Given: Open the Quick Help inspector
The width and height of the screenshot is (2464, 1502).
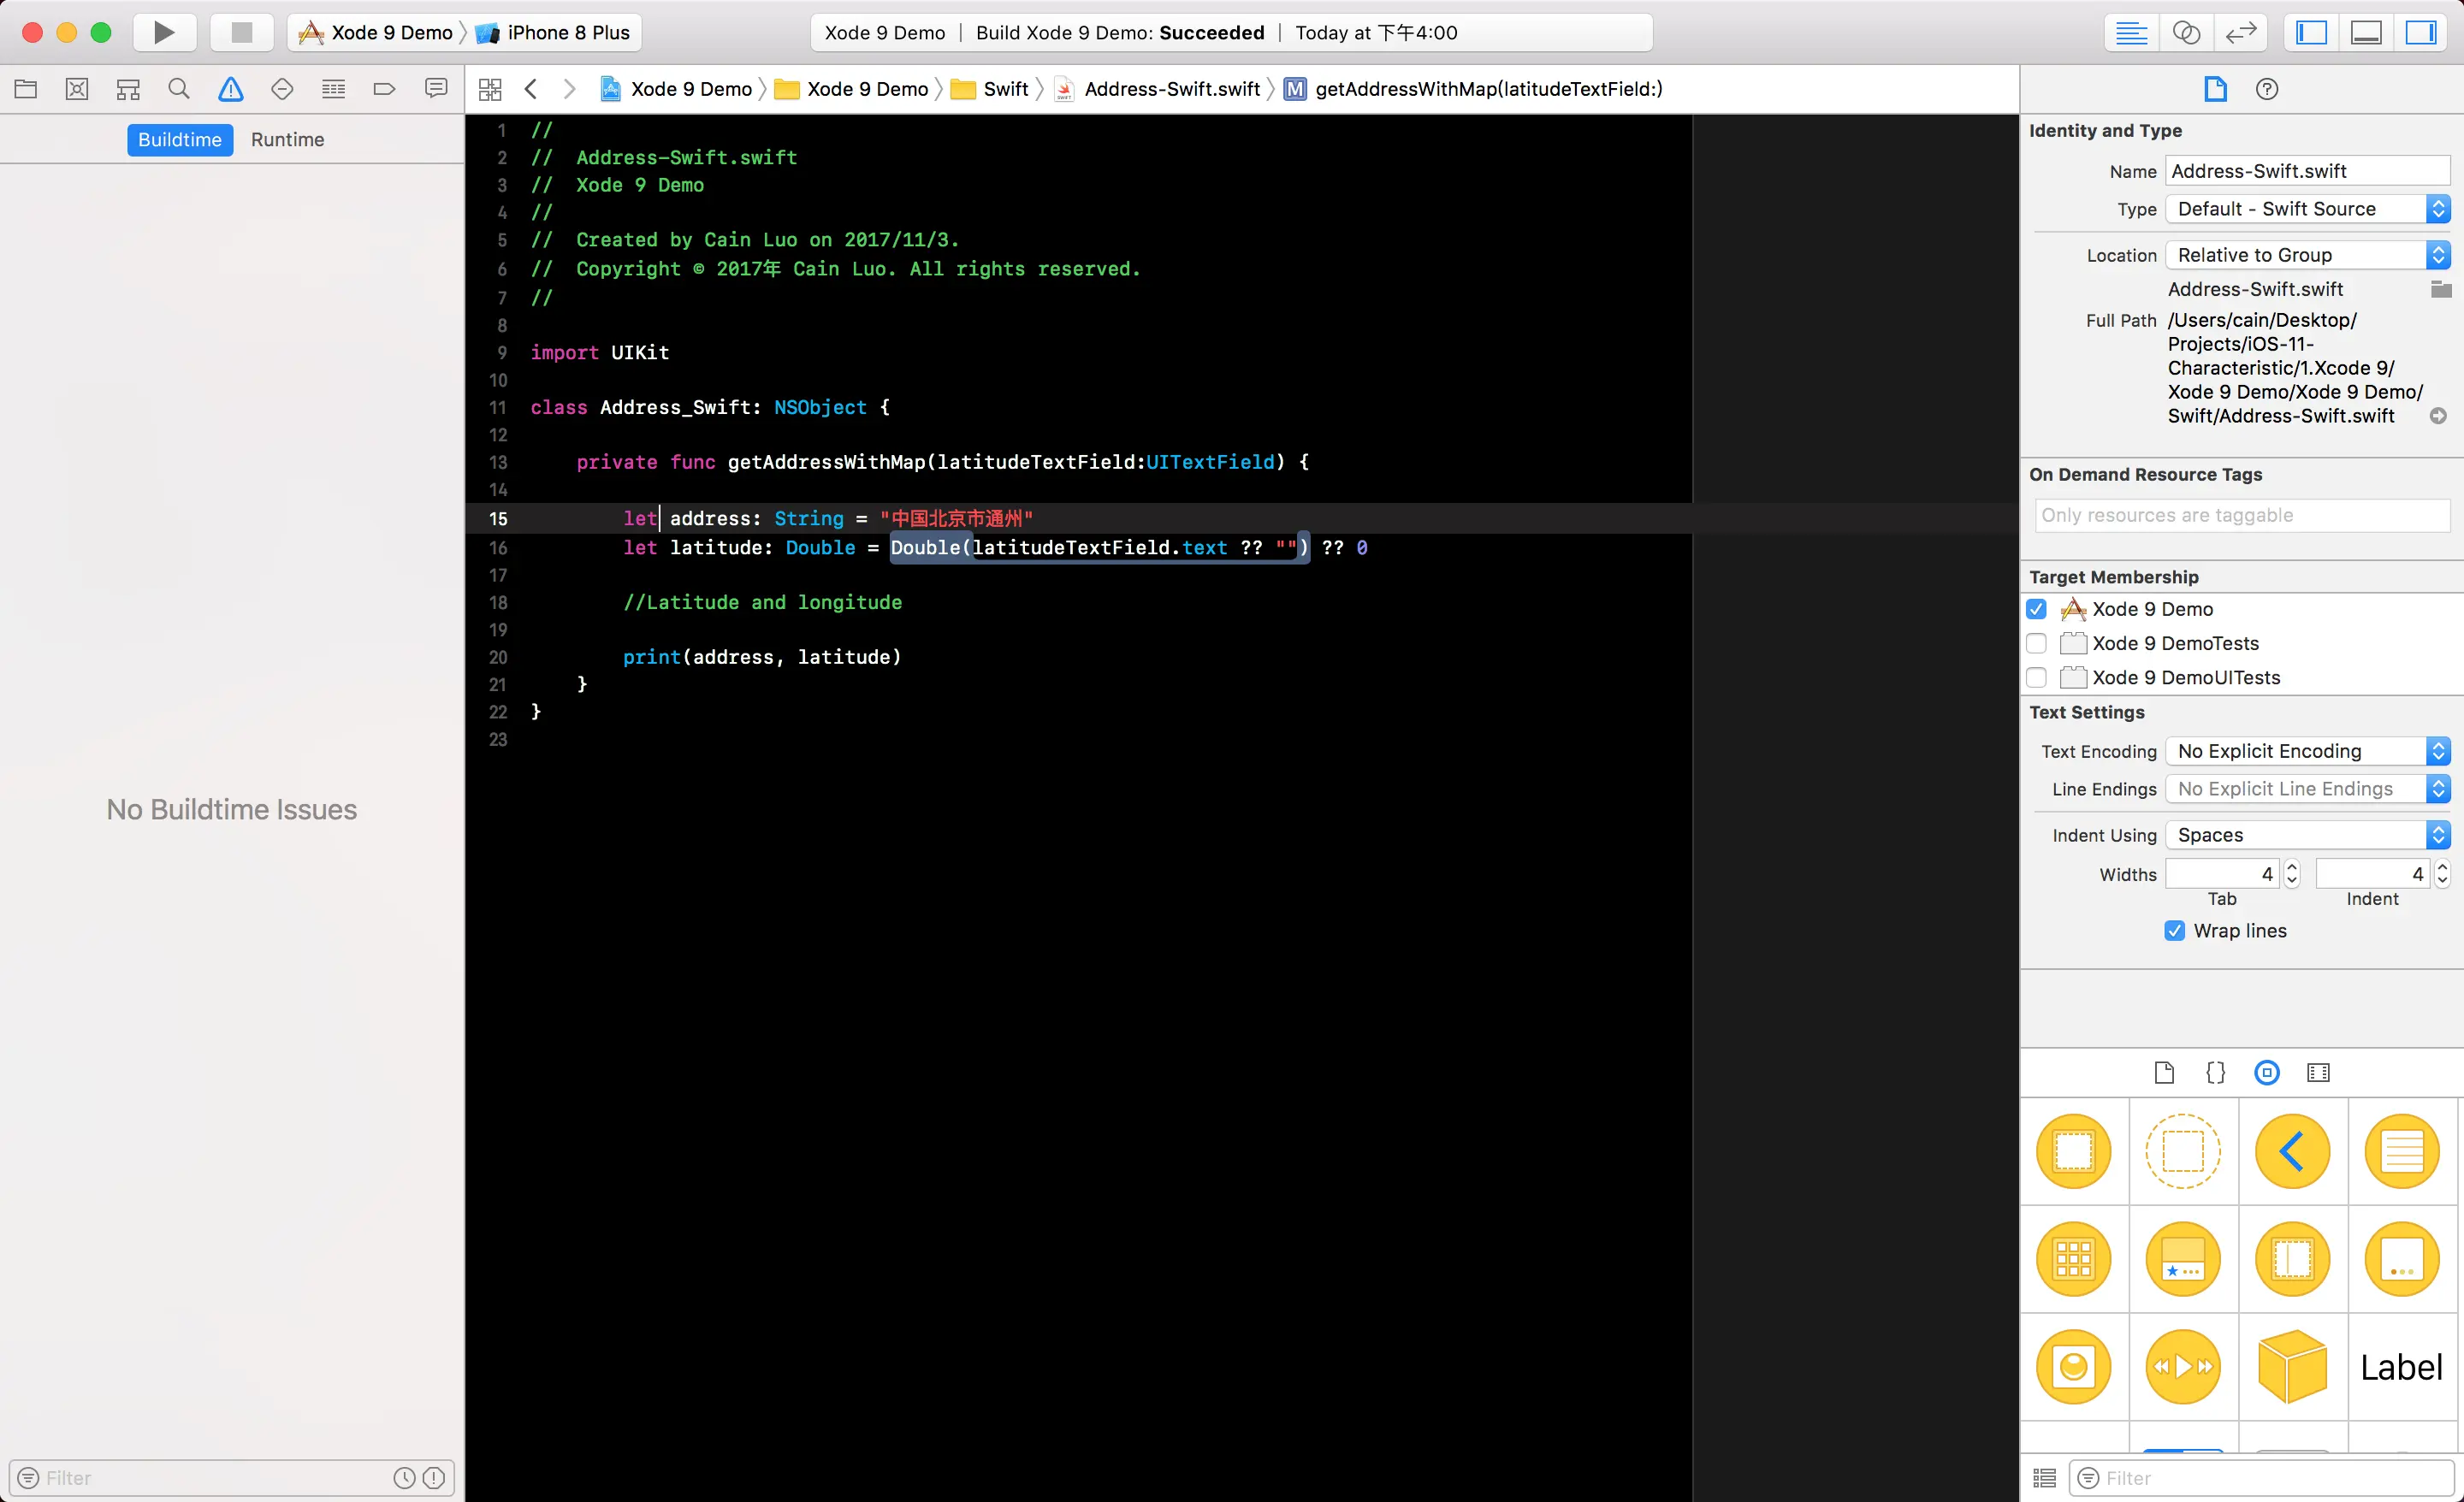Looking at the screenshot, I should click(x=2266, y=89).
